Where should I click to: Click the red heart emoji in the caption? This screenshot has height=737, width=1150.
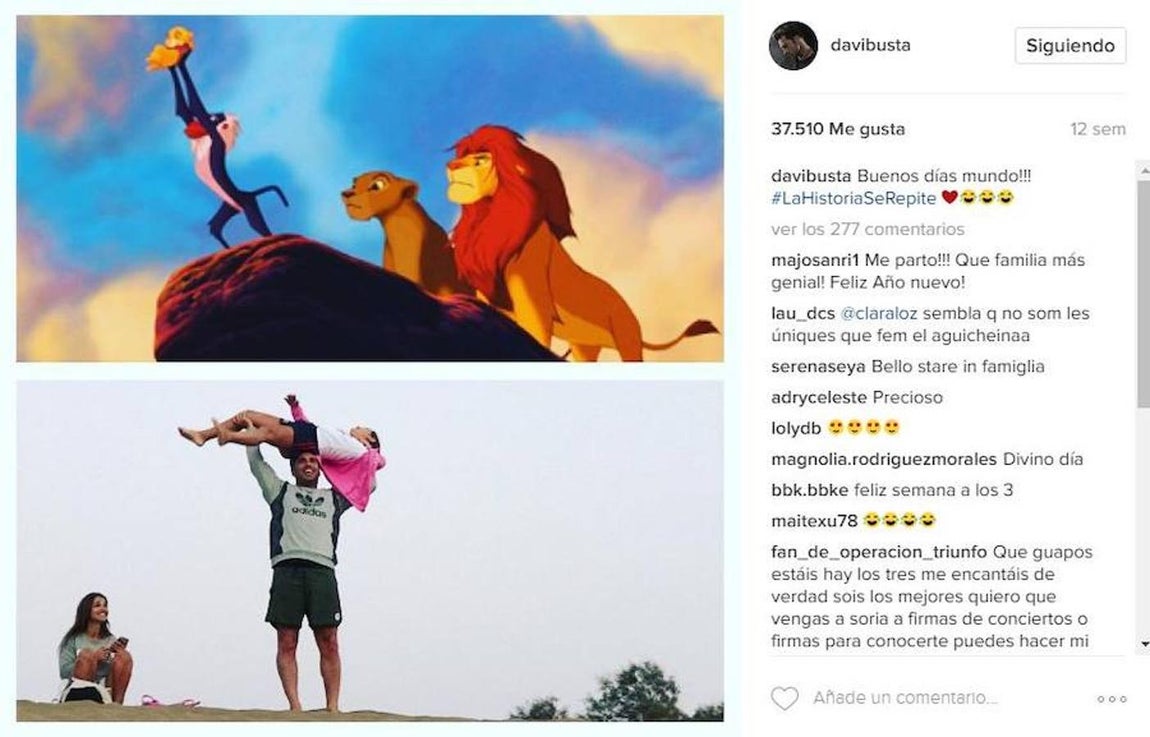[949, 197]
